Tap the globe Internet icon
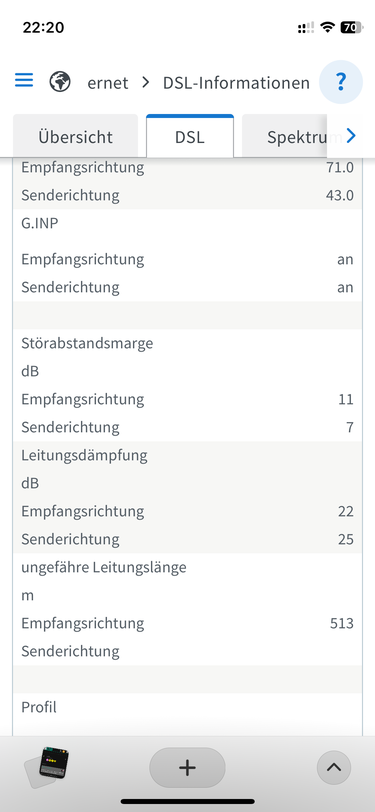Screen dimensions: 375x812 pyautogui.click(x=60, y=82)
